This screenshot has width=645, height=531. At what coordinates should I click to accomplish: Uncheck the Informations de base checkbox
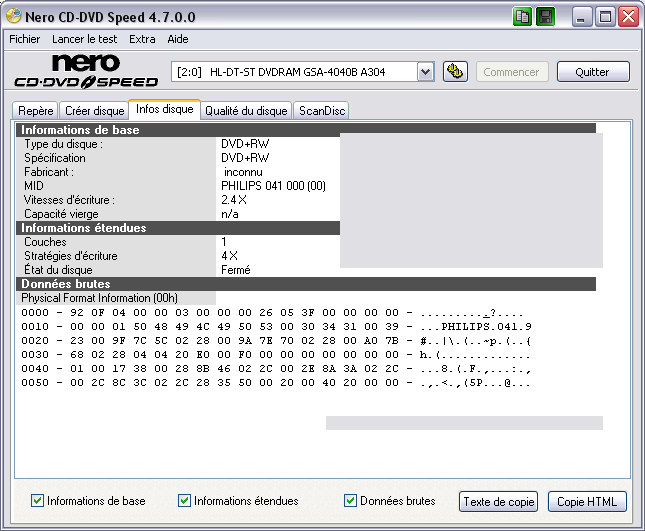click(38, 501)
